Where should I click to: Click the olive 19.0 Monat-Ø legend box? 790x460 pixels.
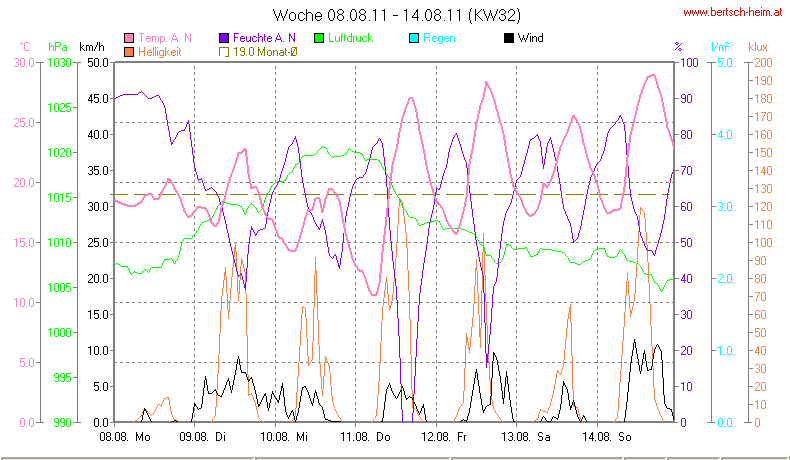coord(224,52)
